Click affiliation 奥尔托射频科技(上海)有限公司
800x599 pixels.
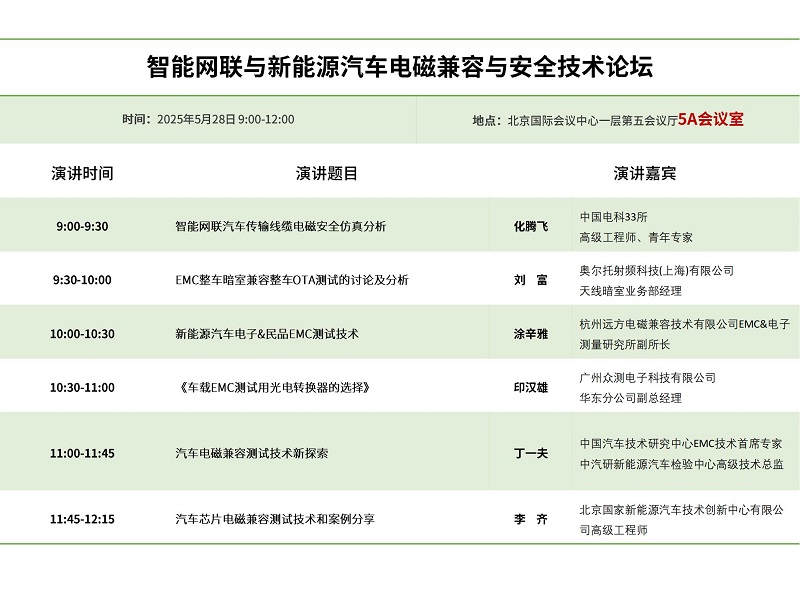(657, 270)
